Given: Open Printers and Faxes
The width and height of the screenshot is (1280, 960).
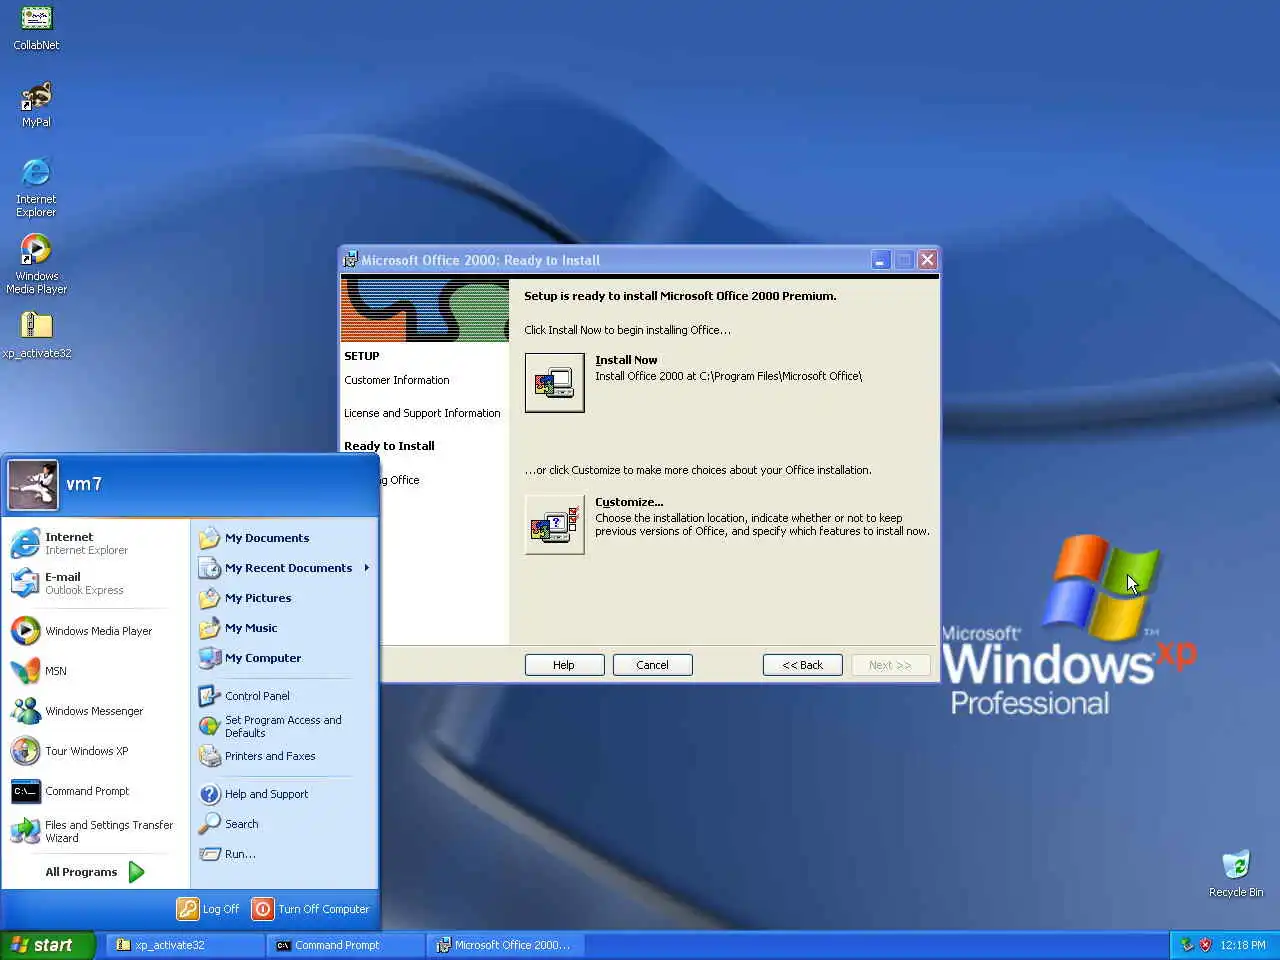Looking at the screenshot, I should 284,756.
